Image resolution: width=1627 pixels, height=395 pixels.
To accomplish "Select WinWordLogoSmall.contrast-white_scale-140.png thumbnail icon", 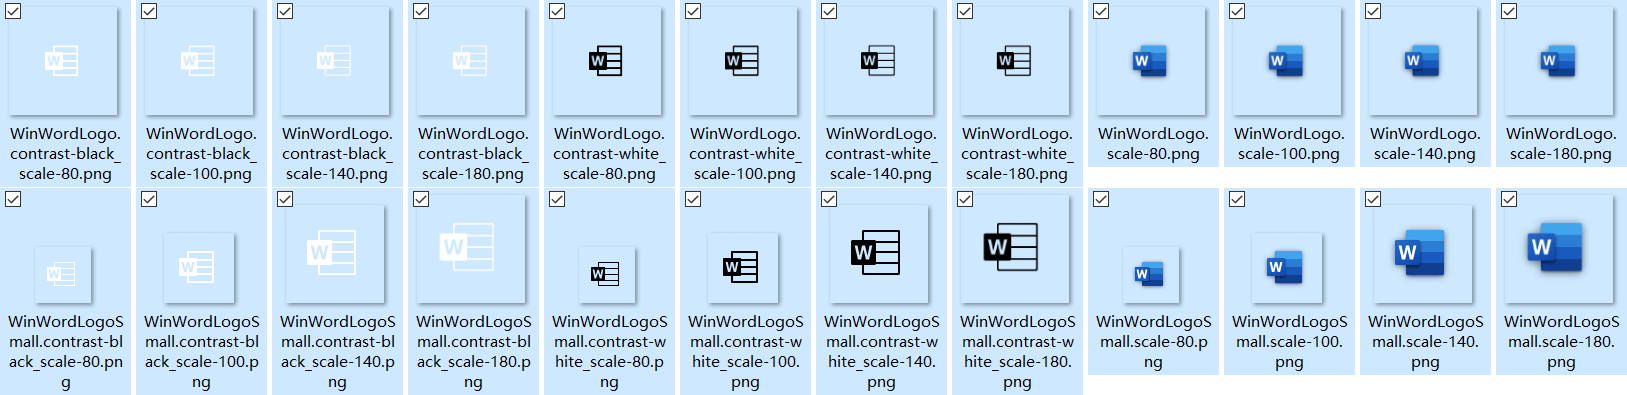I will tap(878, 254).
